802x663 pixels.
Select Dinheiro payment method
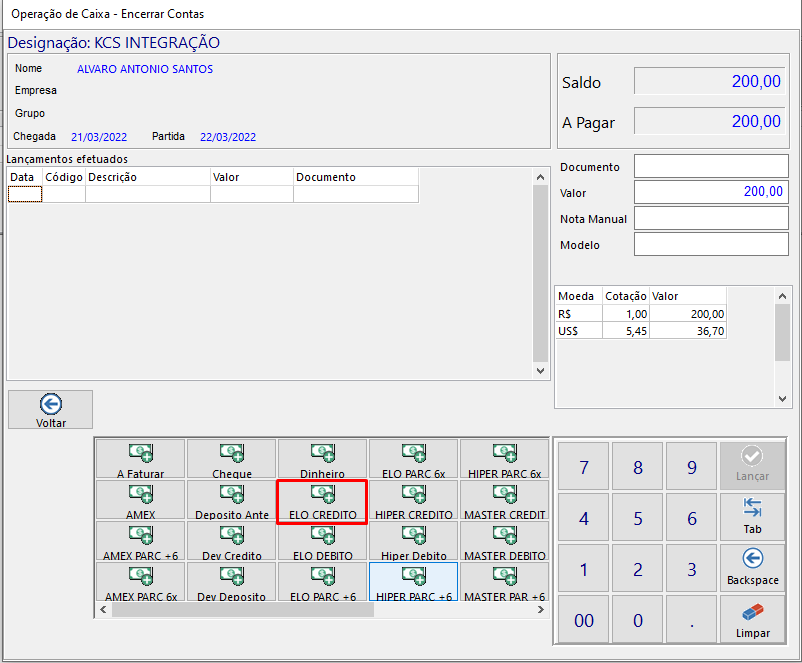pos(323,459)
